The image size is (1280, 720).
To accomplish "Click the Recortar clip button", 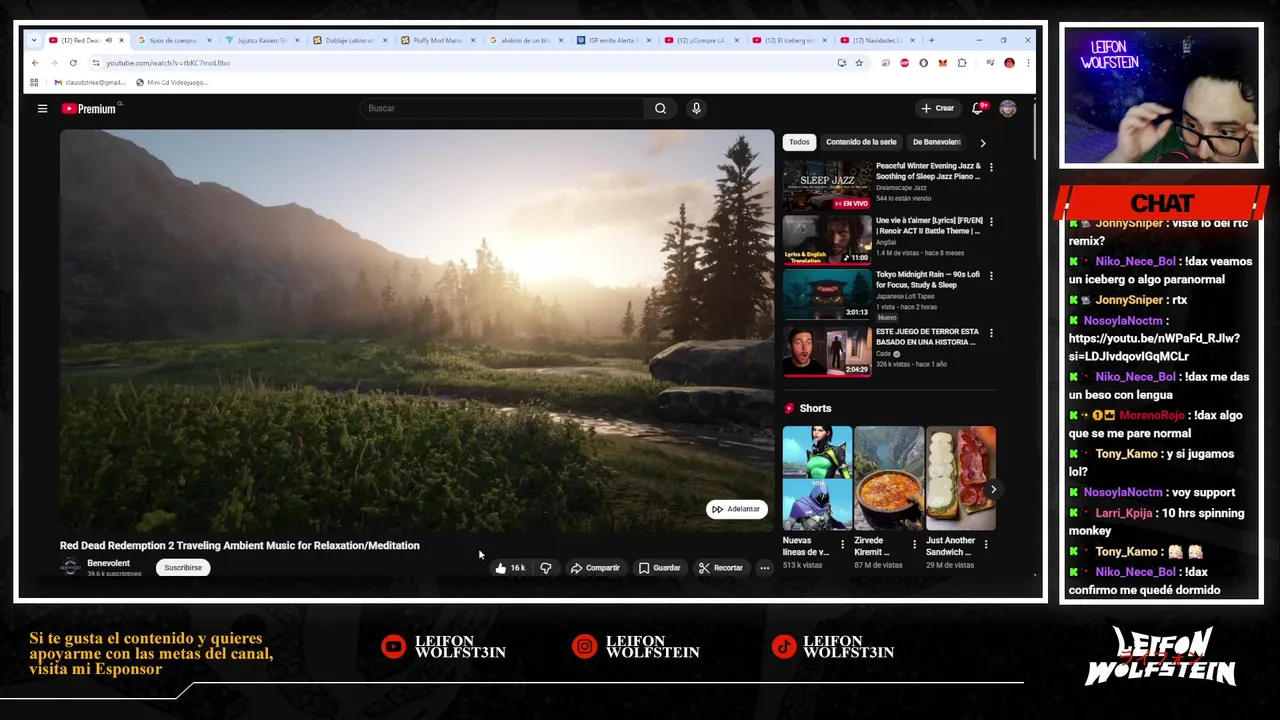I will point(721,568).
